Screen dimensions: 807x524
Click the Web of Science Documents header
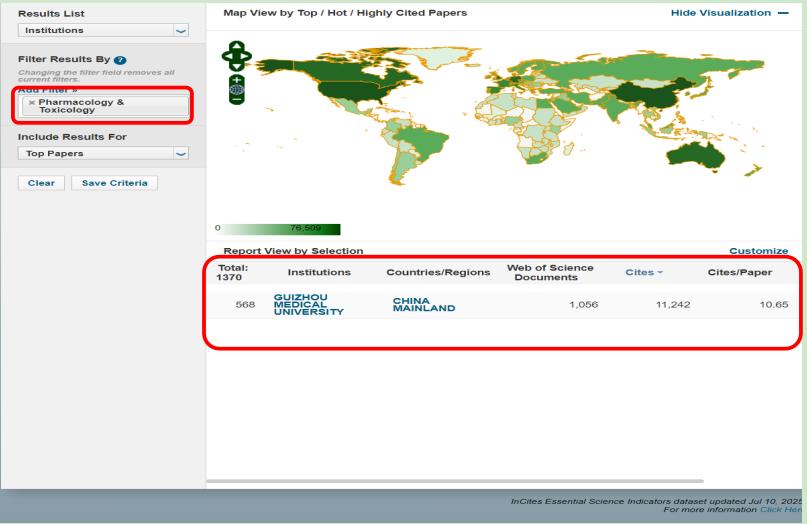[550, 272]
